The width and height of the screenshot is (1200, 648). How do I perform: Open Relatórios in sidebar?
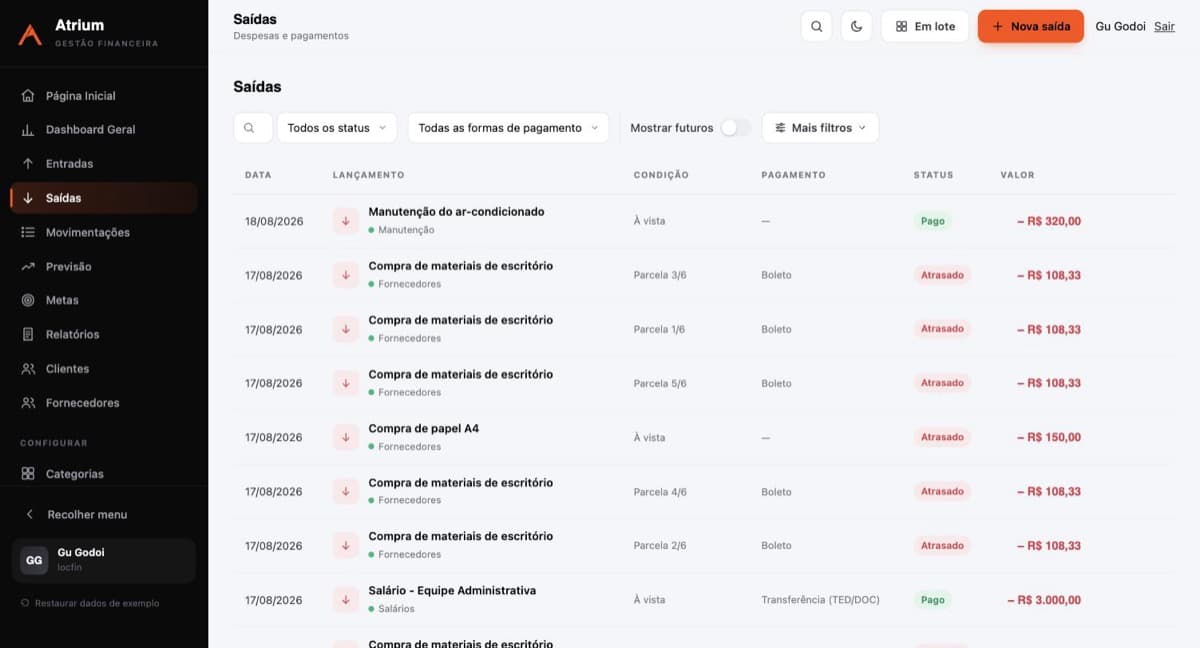[104, 334]
